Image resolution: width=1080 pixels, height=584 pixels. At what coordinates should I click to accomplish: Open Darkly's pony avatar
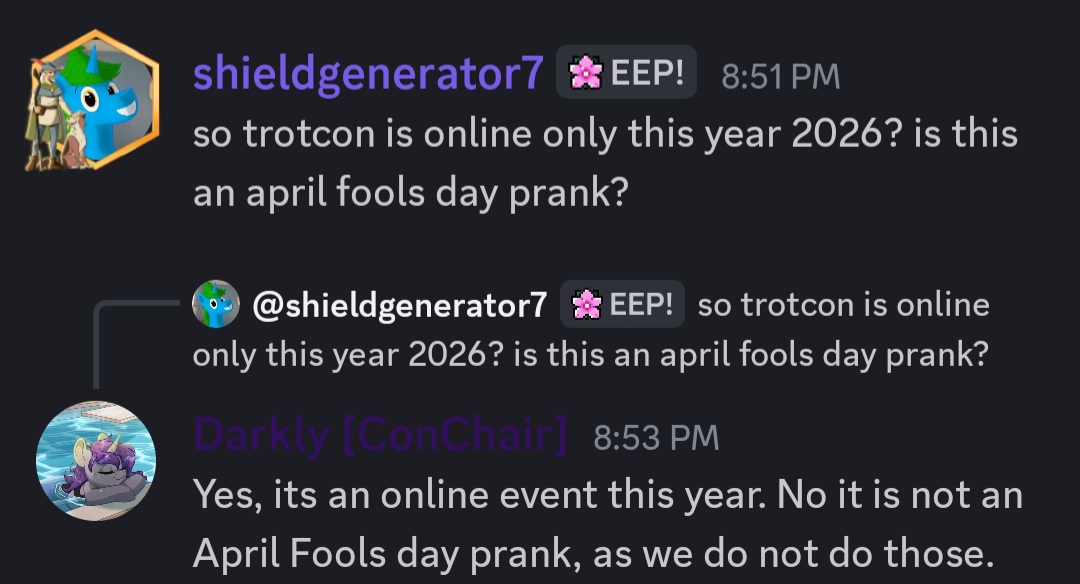[96, 462]
